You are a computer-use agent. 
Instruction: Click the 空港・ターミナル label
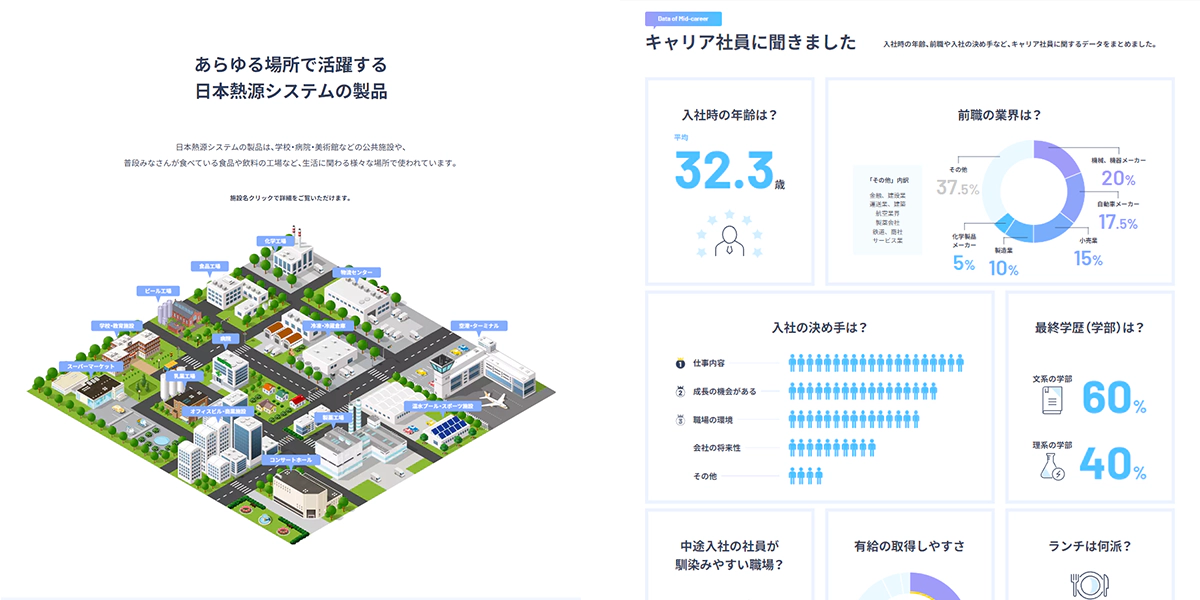coord(480,326)
